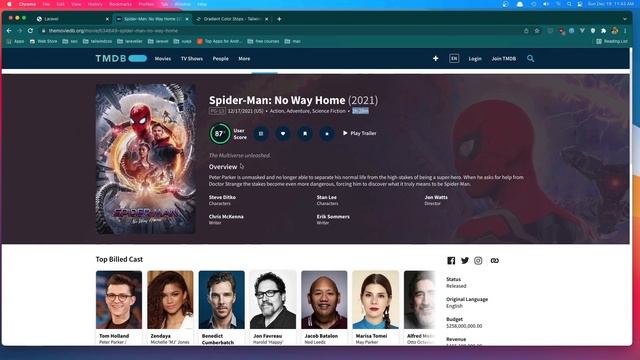This screenshot has width=640, height=360.
Task: Click the address bar URL field
Action: click(x=282, y=31)
